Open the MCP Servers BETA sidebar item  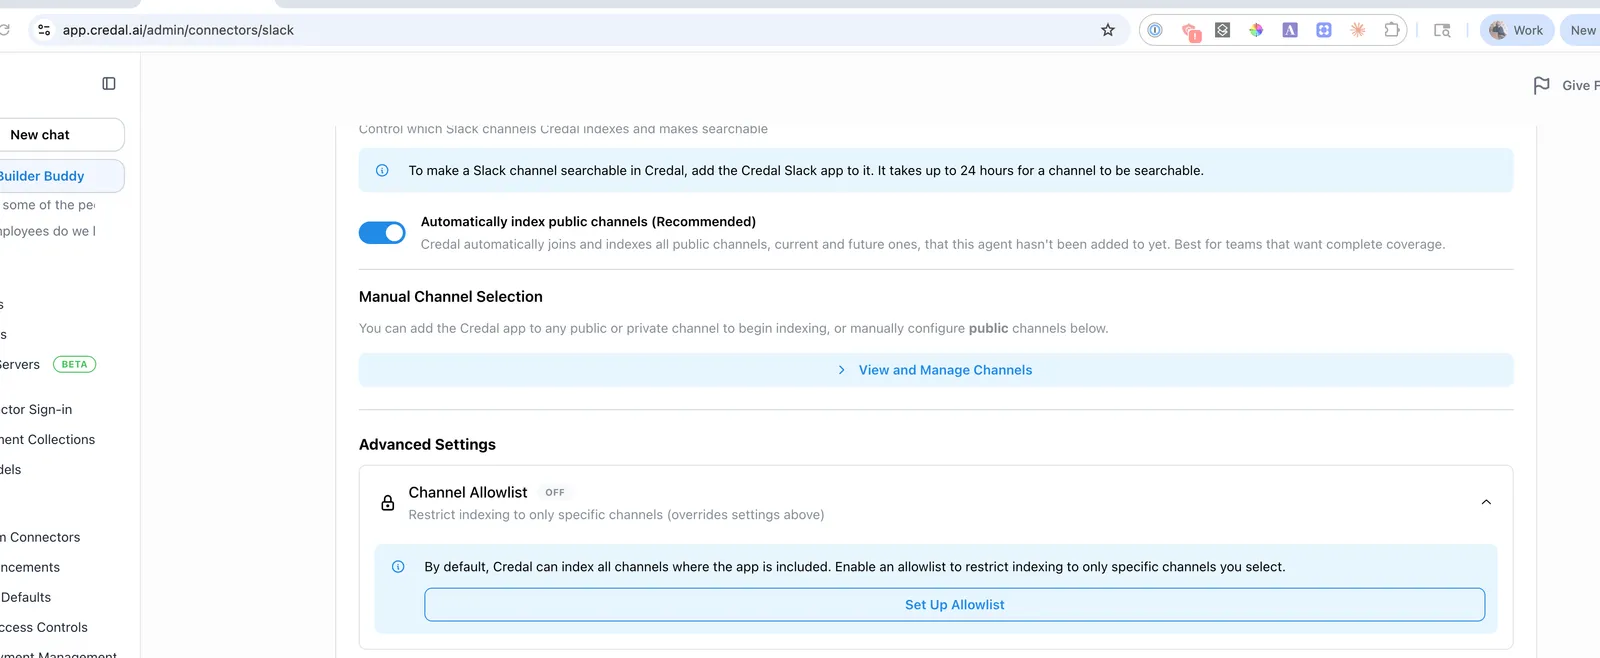pyautogui.click(x=48, y=364)
